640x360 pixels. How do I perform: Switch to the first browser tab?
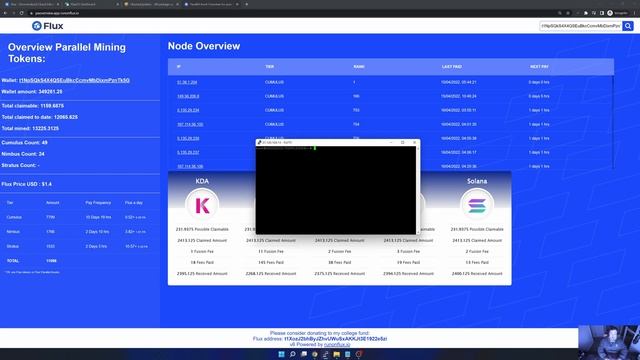pyautogui.click(x=31, y=4)
